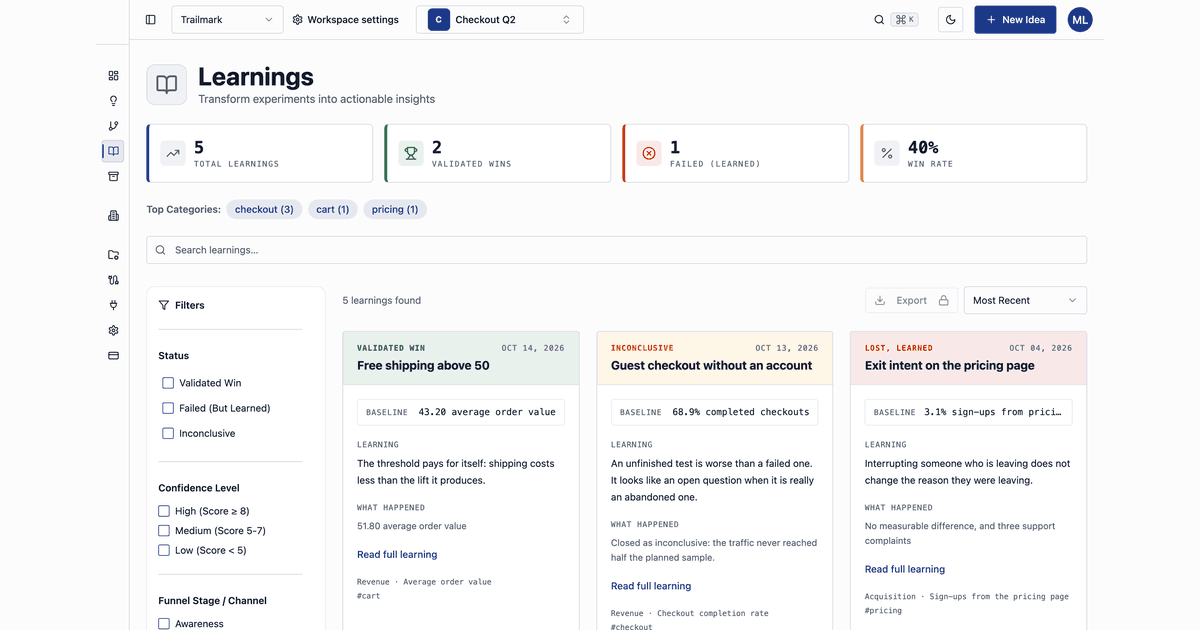Expand the Checkout Q2 project selector
Image resolution: width=1200 pixels, height=630 pixels.
click(500, 20)
